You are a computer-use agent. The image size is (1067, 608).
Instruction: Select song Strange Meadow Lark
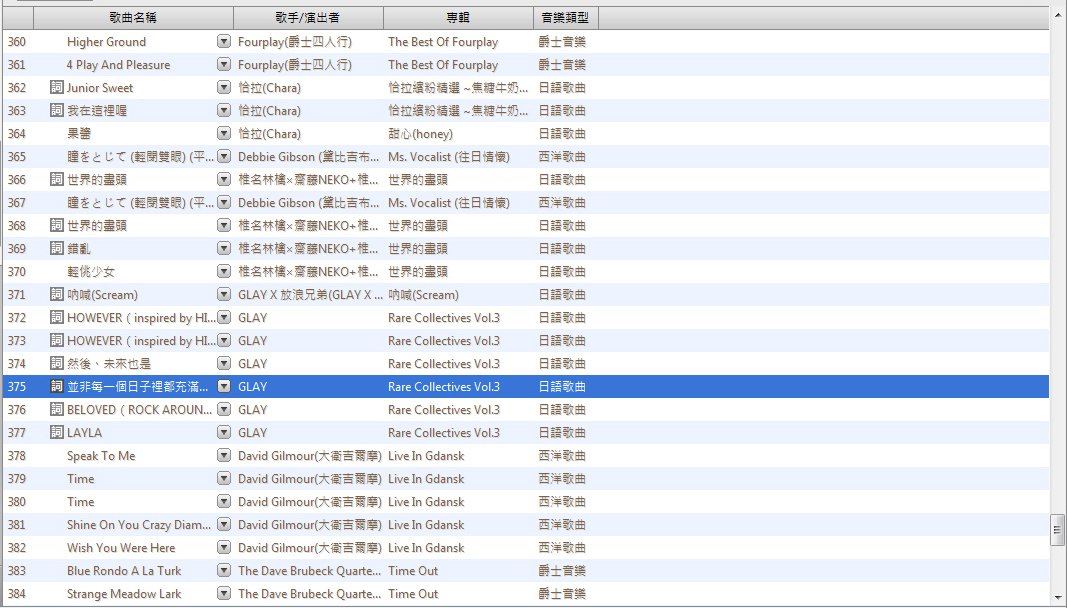pos(124,594)
